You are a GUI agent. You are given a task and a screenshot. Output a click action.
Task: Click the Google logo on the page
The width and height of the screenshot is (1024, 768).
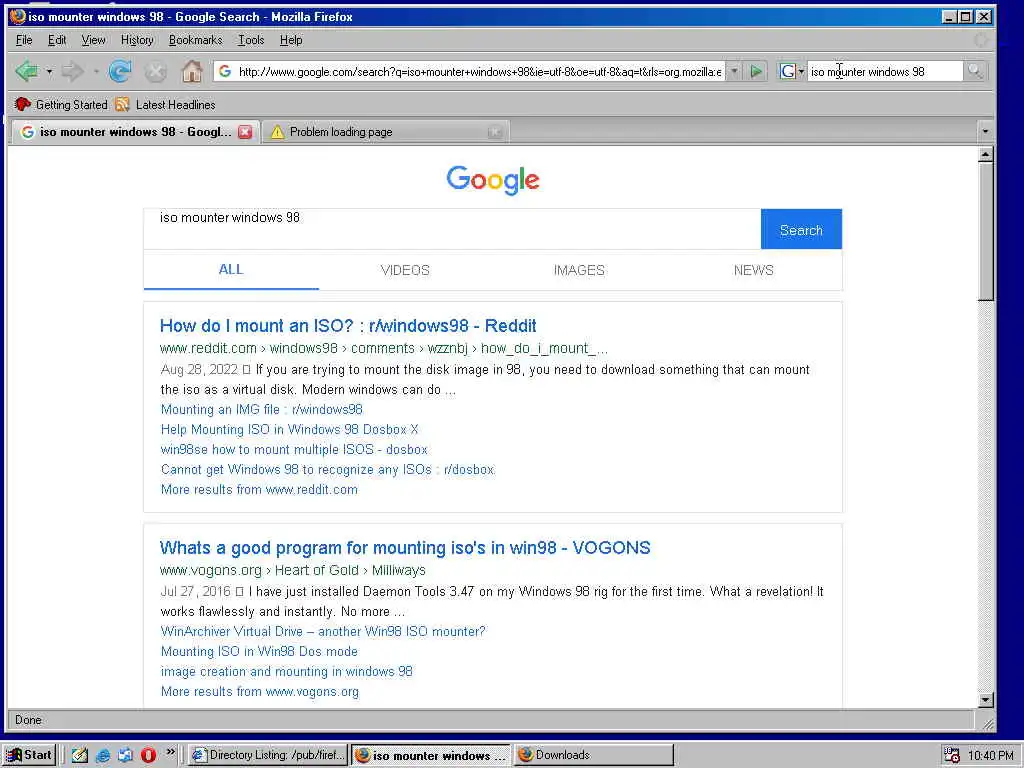point(493,179)
